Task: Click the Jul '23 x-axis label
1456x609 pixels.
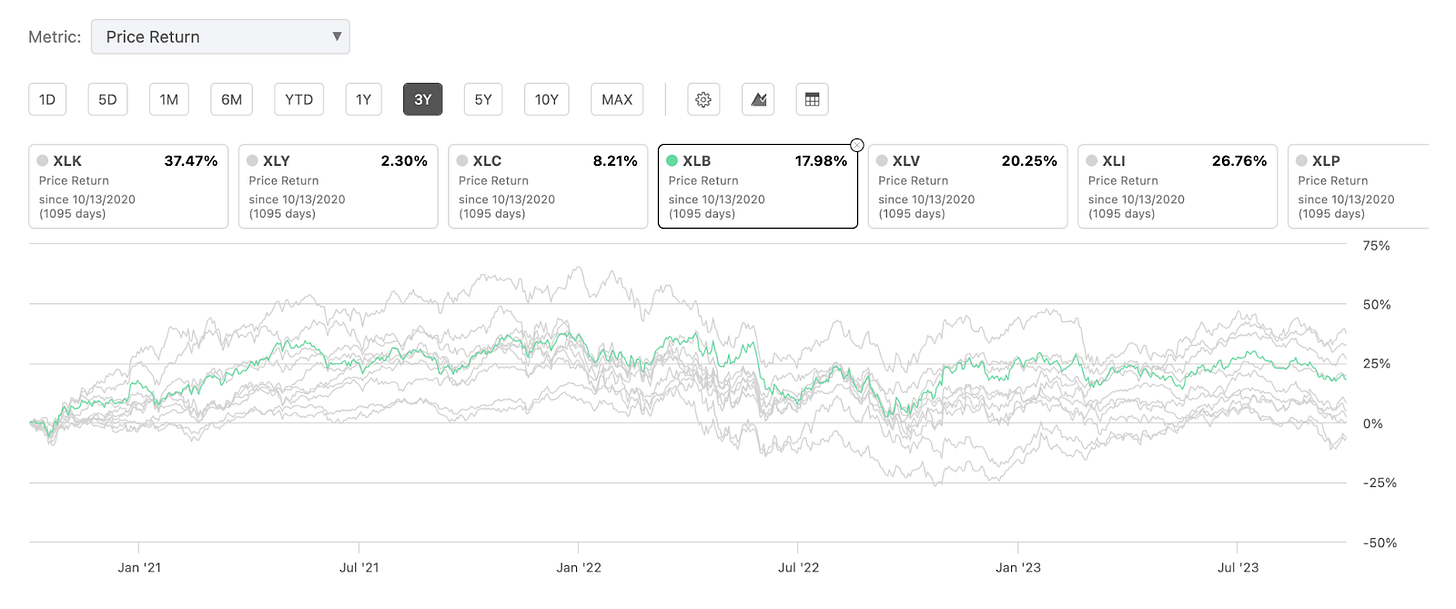Action: coord(1238,568)
